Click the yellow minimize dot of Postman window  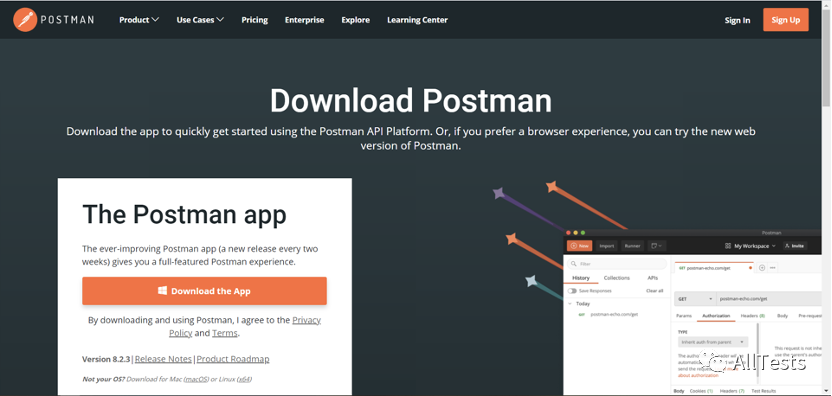(575, 233)
